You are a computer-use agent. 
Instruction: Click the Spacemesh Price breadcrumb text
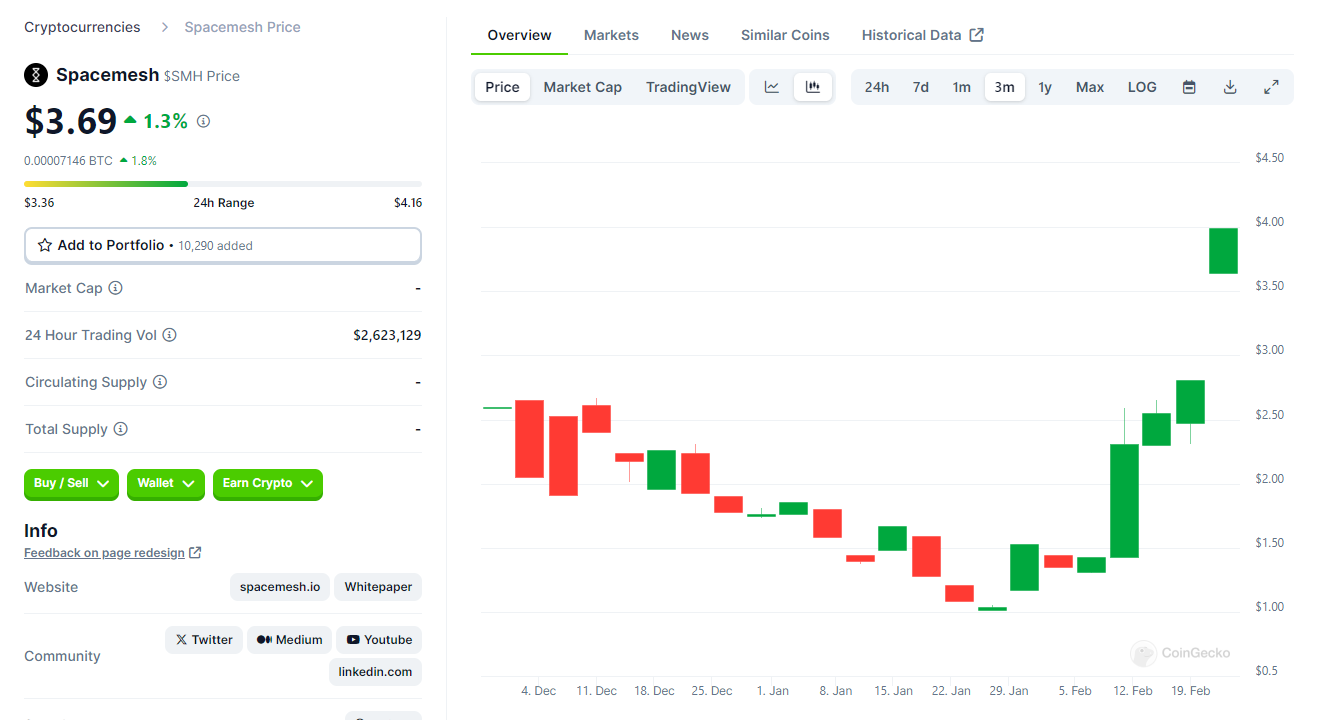242,27
